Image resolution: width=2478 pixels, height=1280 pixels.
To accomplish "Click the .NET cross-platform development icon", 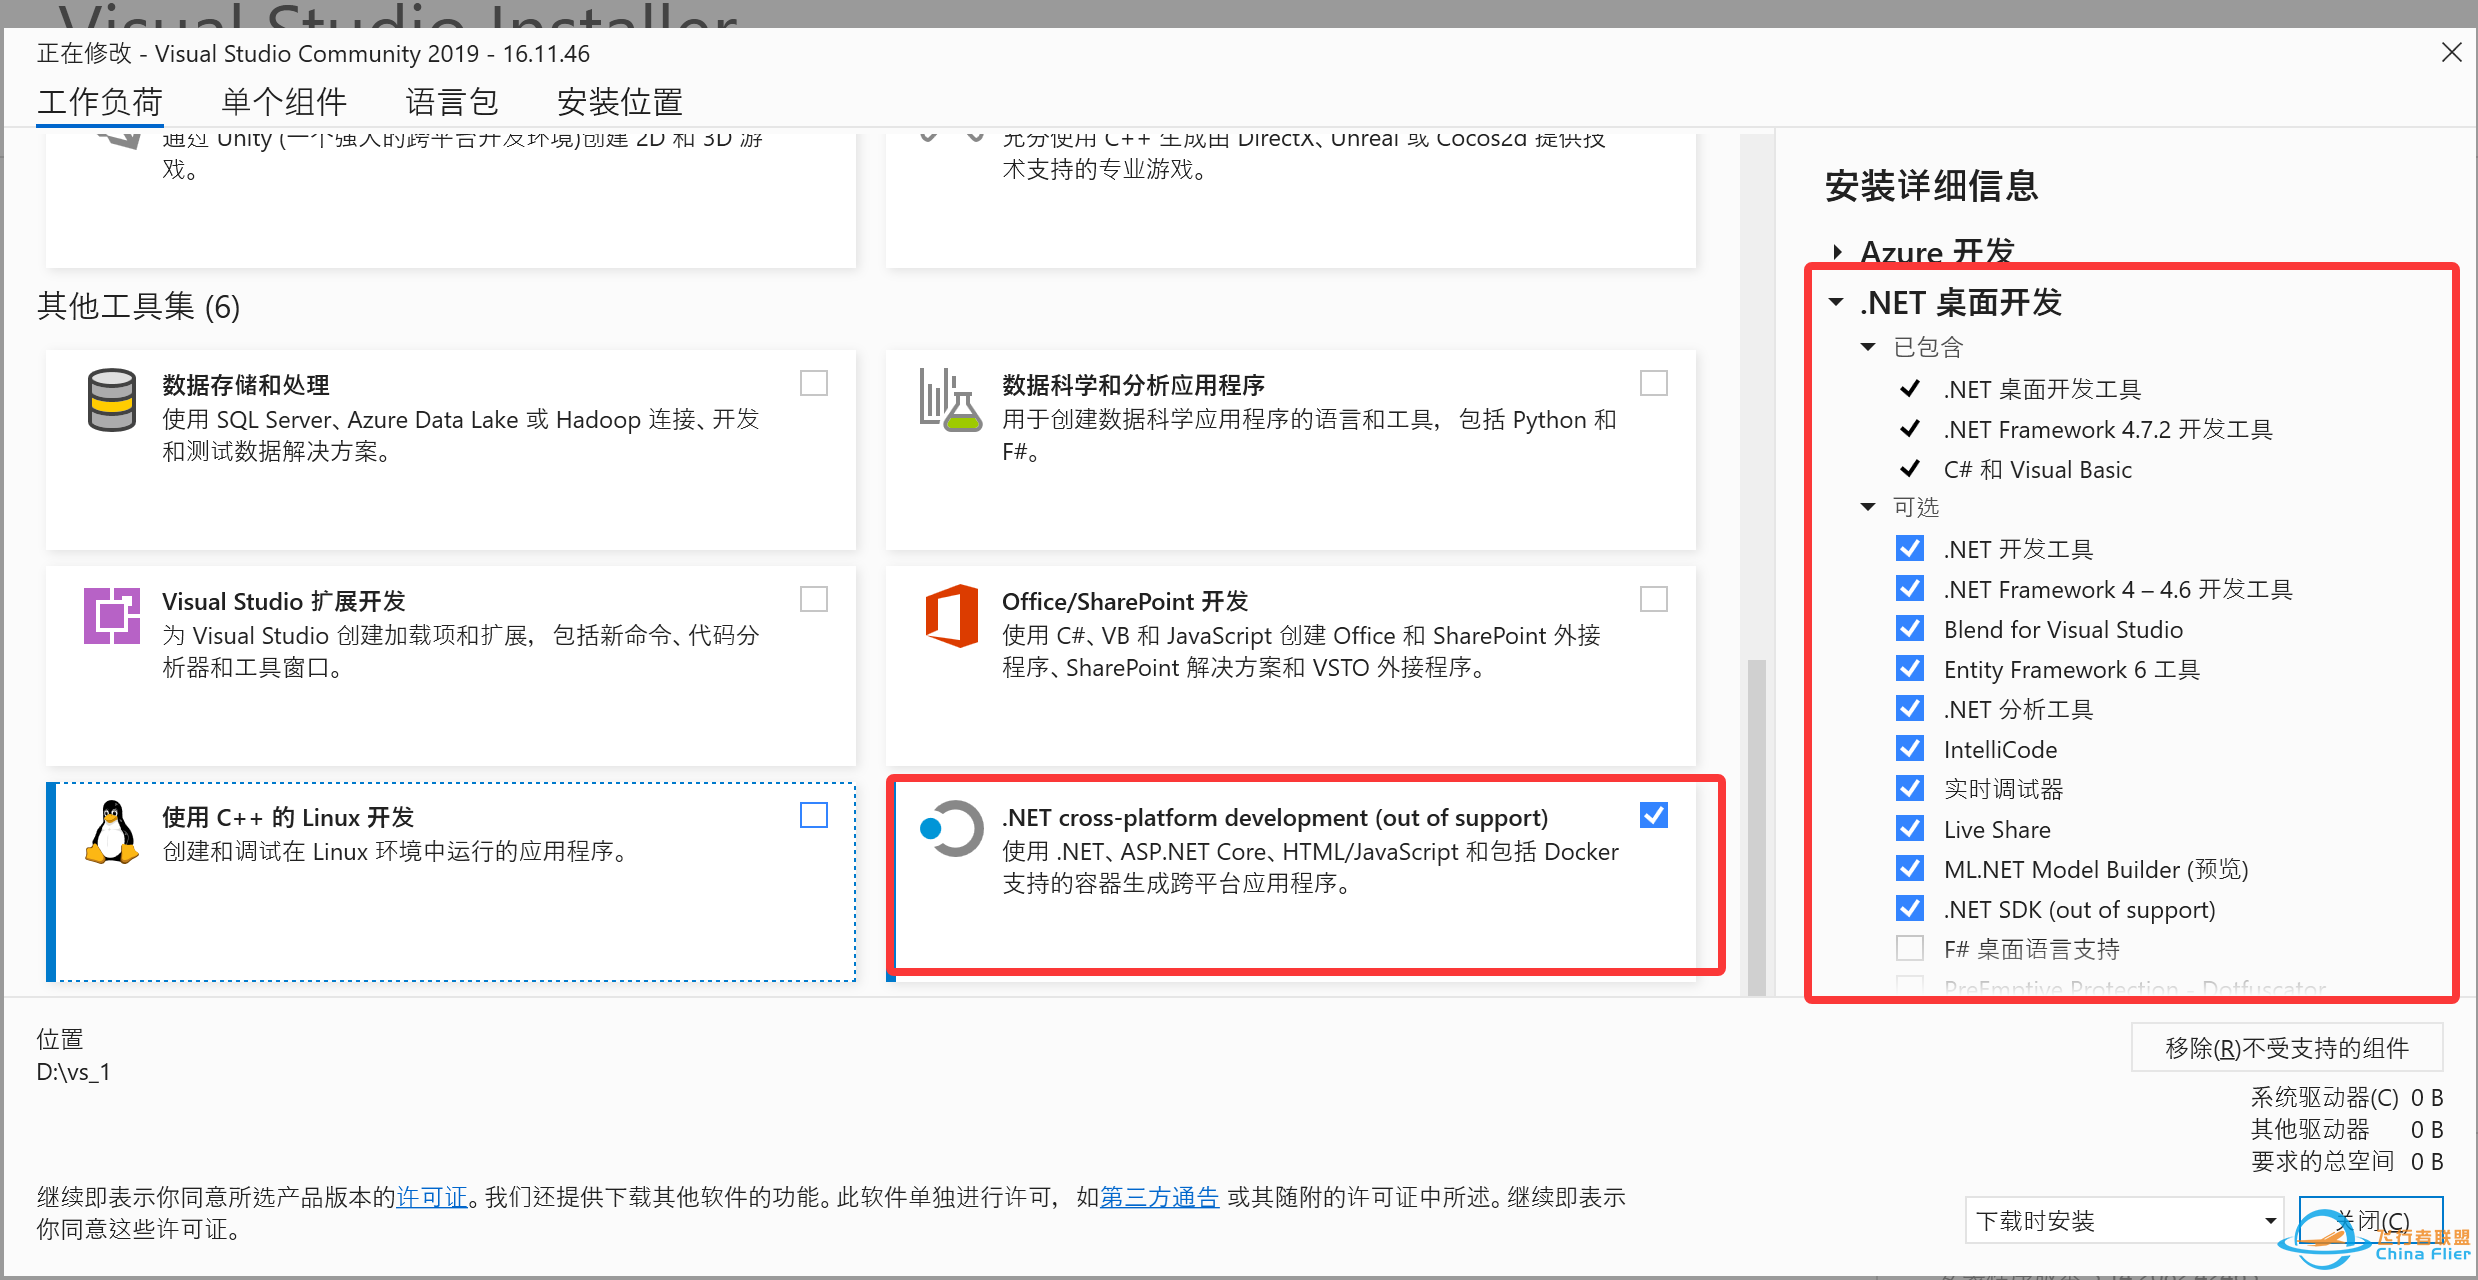I will pos(951,829).
